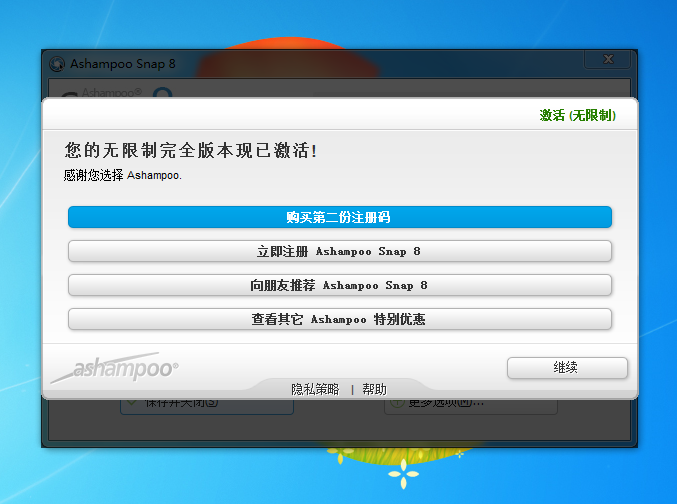Click the 您的无限制完全版本现已激活 heading
The height and width of the screenshot is (504, 677).
click(191, 151)
